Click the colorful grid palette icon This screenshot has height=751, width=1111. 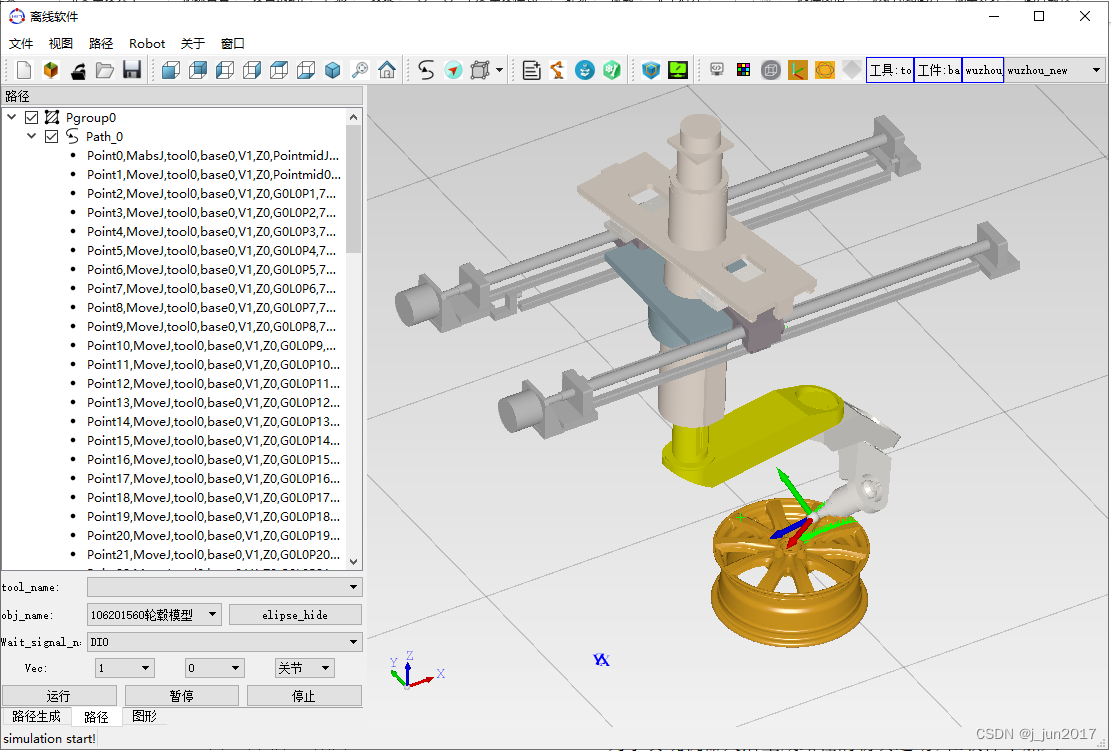743,70
